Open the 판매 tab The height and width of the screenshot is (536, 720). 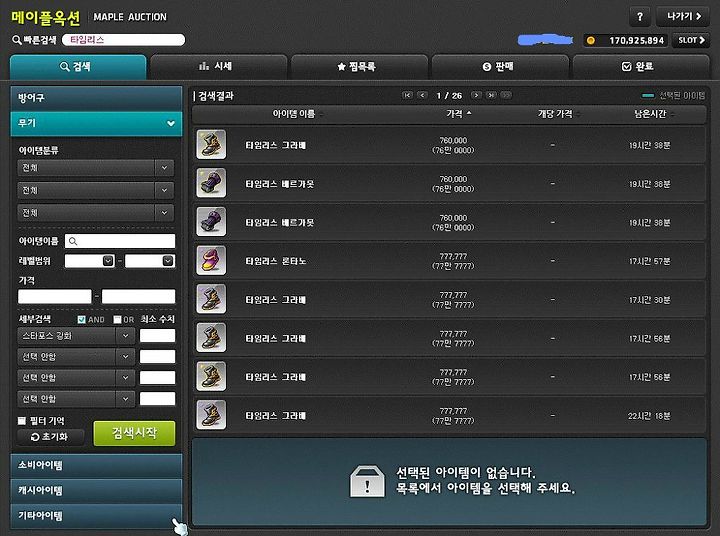coord(501,67)
